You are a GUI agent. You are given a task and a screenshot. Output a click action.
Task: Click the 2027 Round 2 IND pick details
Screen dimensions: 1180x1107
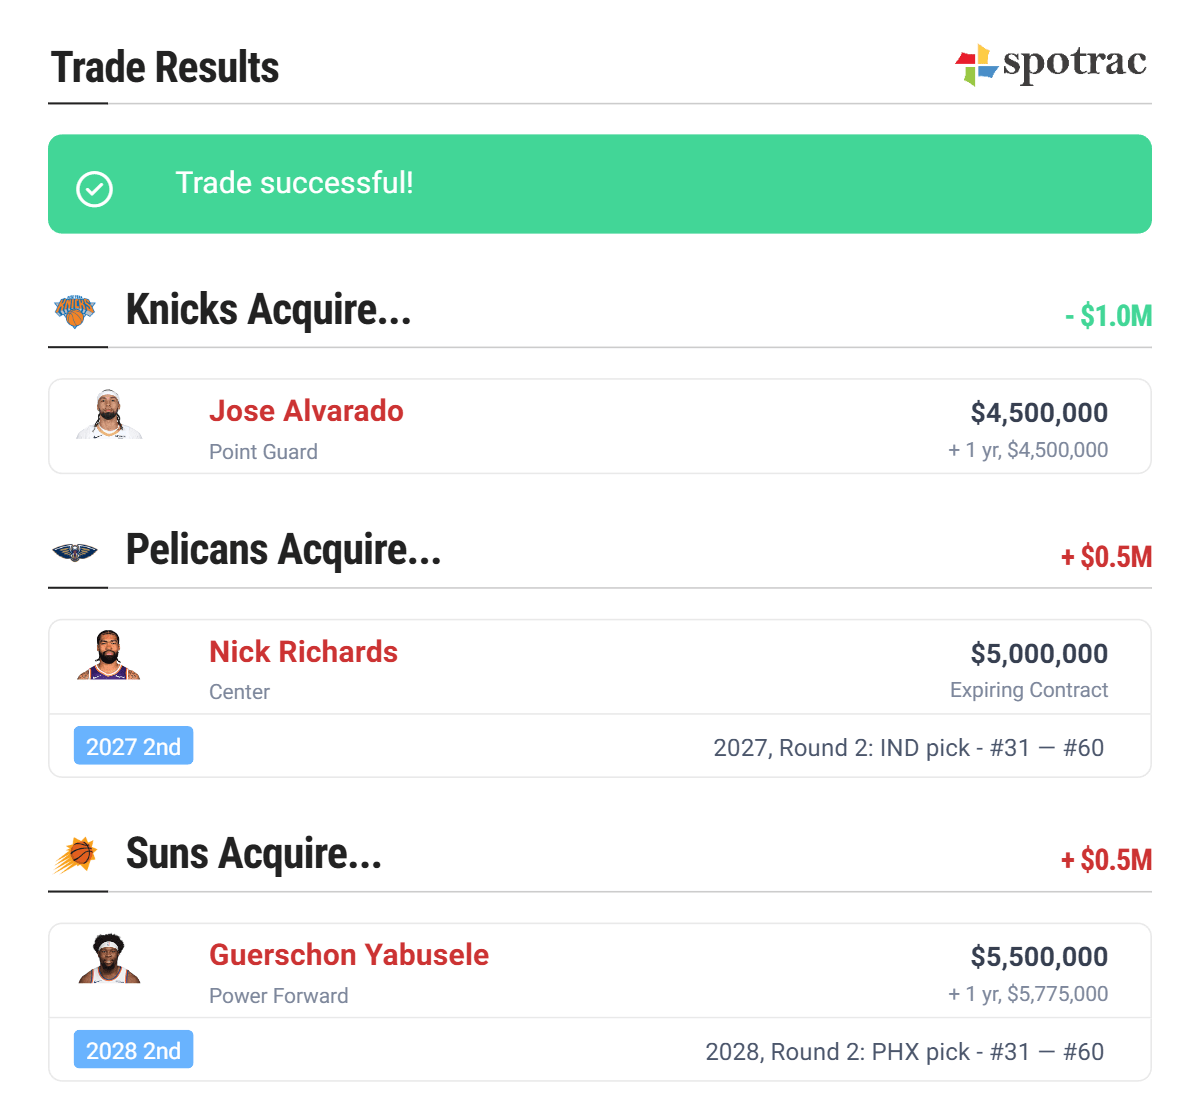click(x=908, y=748)
